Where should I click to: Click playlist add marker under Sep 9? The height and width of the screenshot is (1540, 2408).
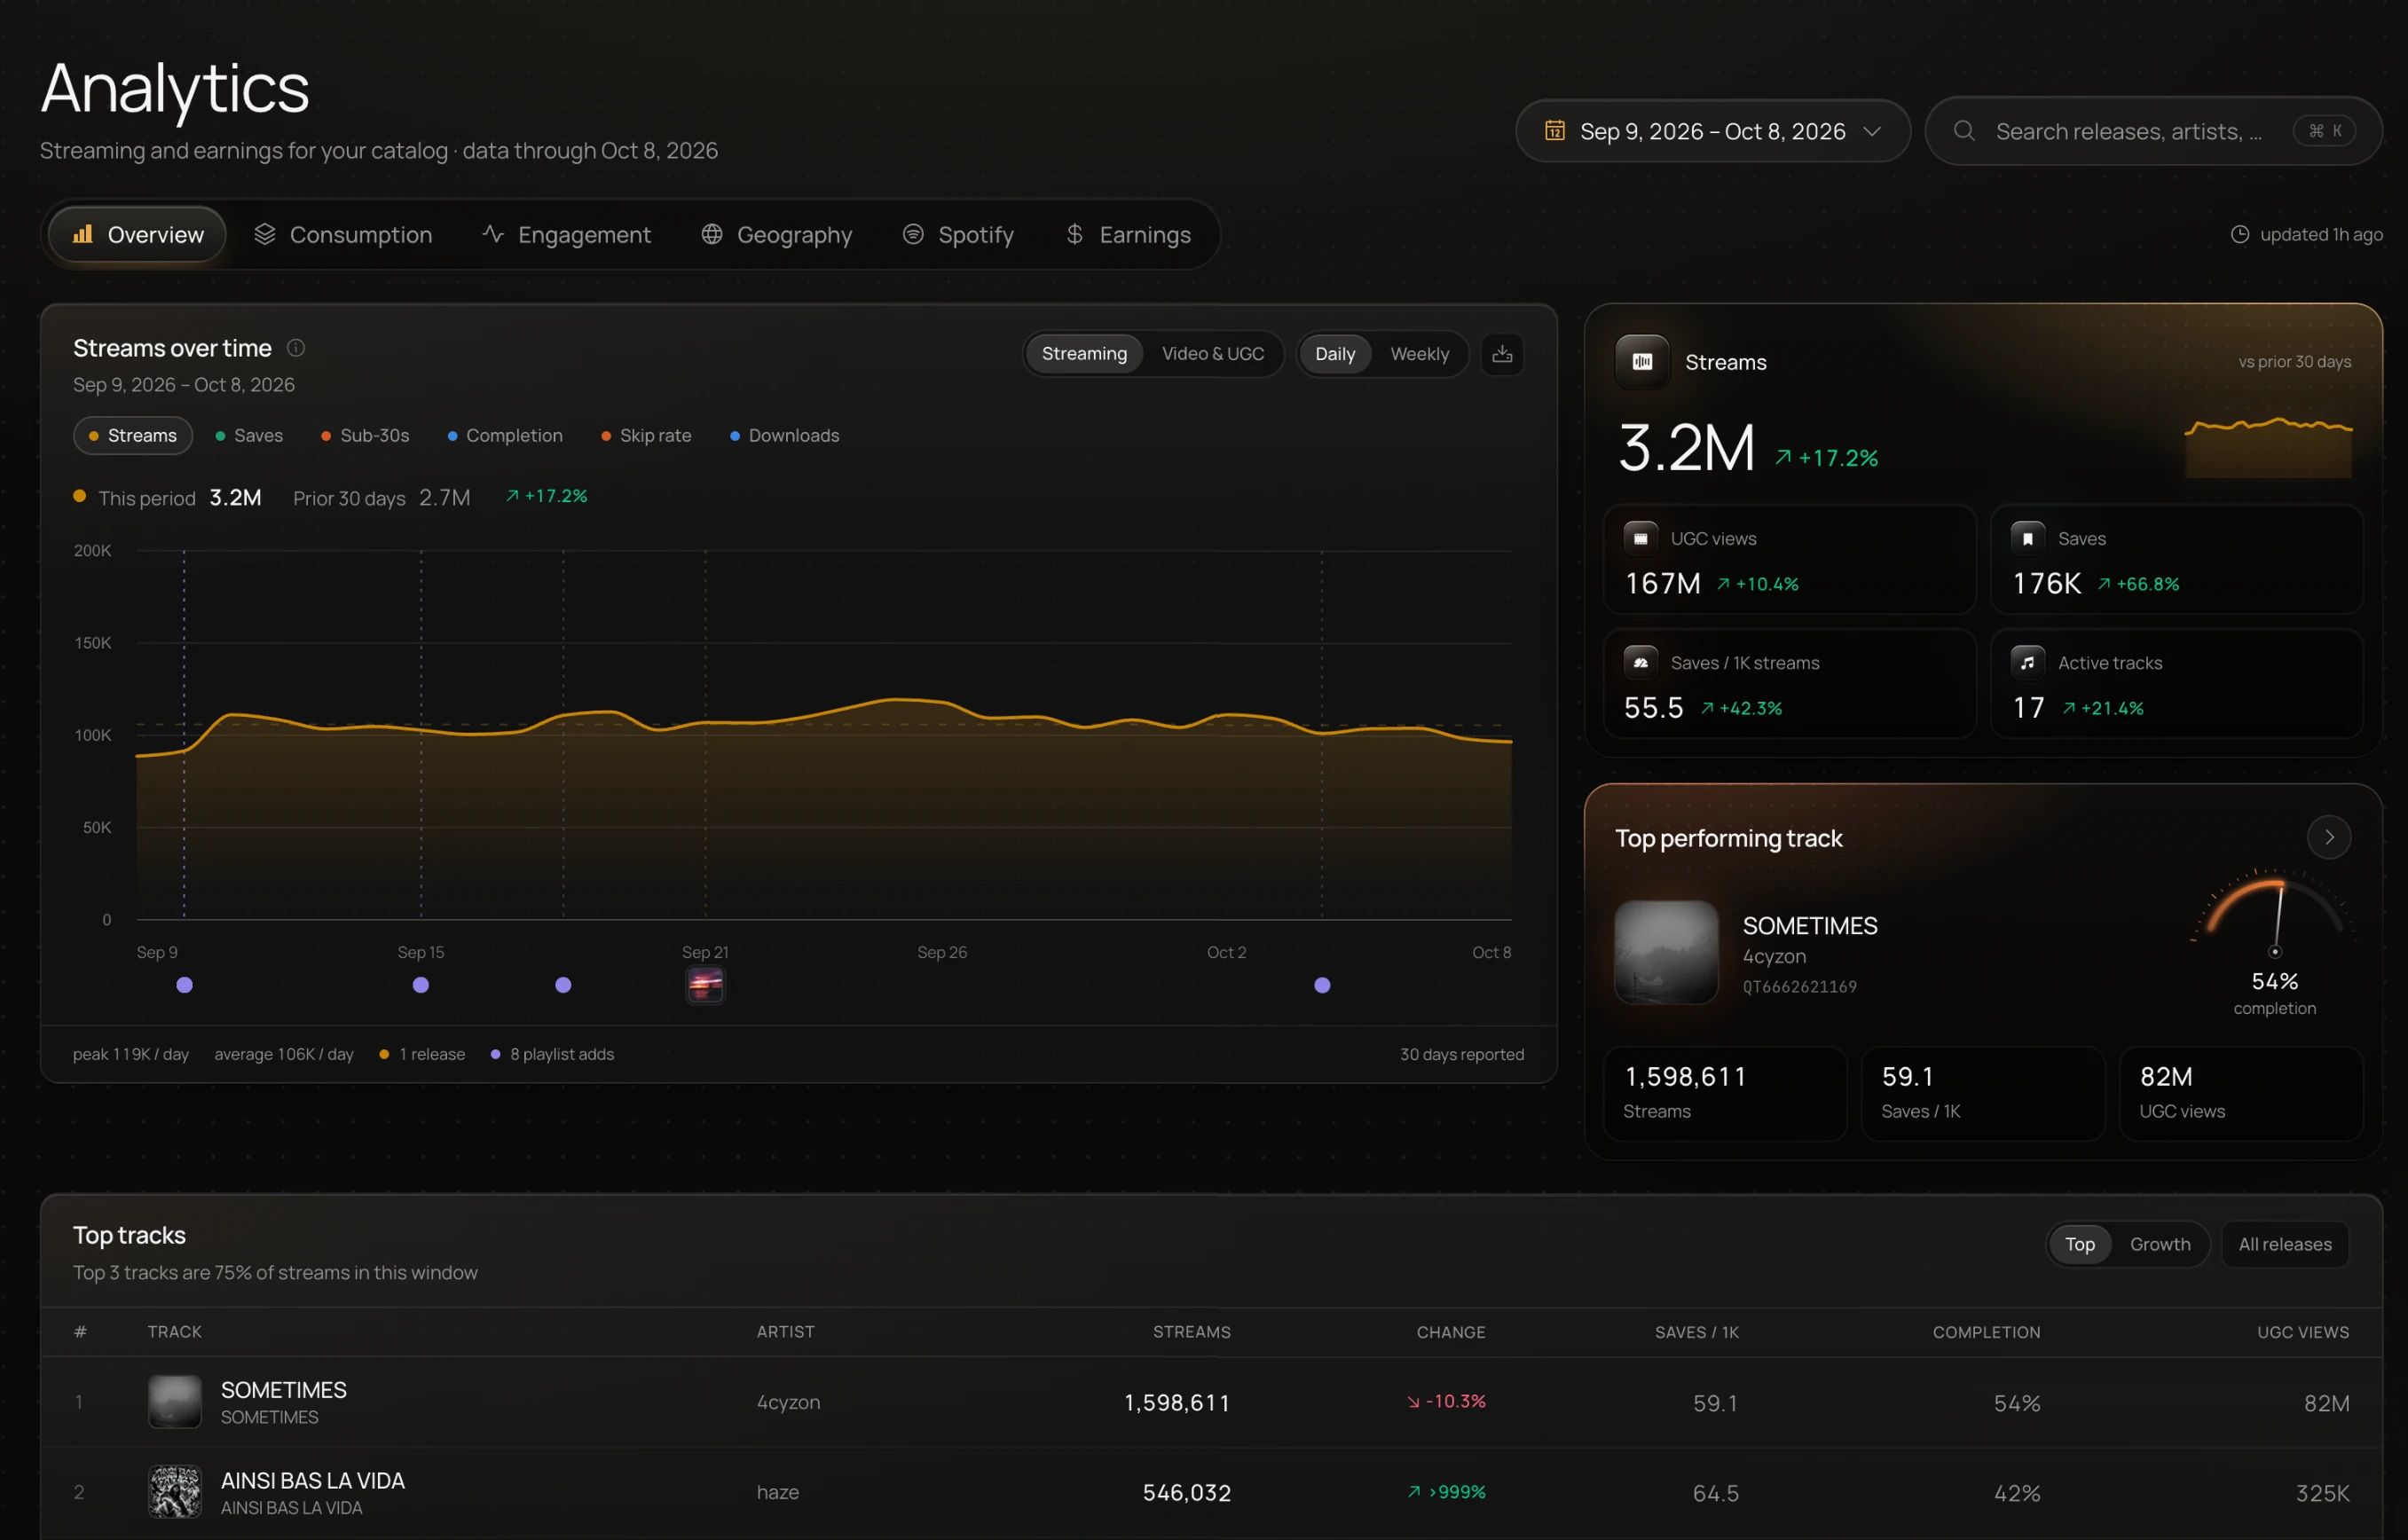pos(184,985)
